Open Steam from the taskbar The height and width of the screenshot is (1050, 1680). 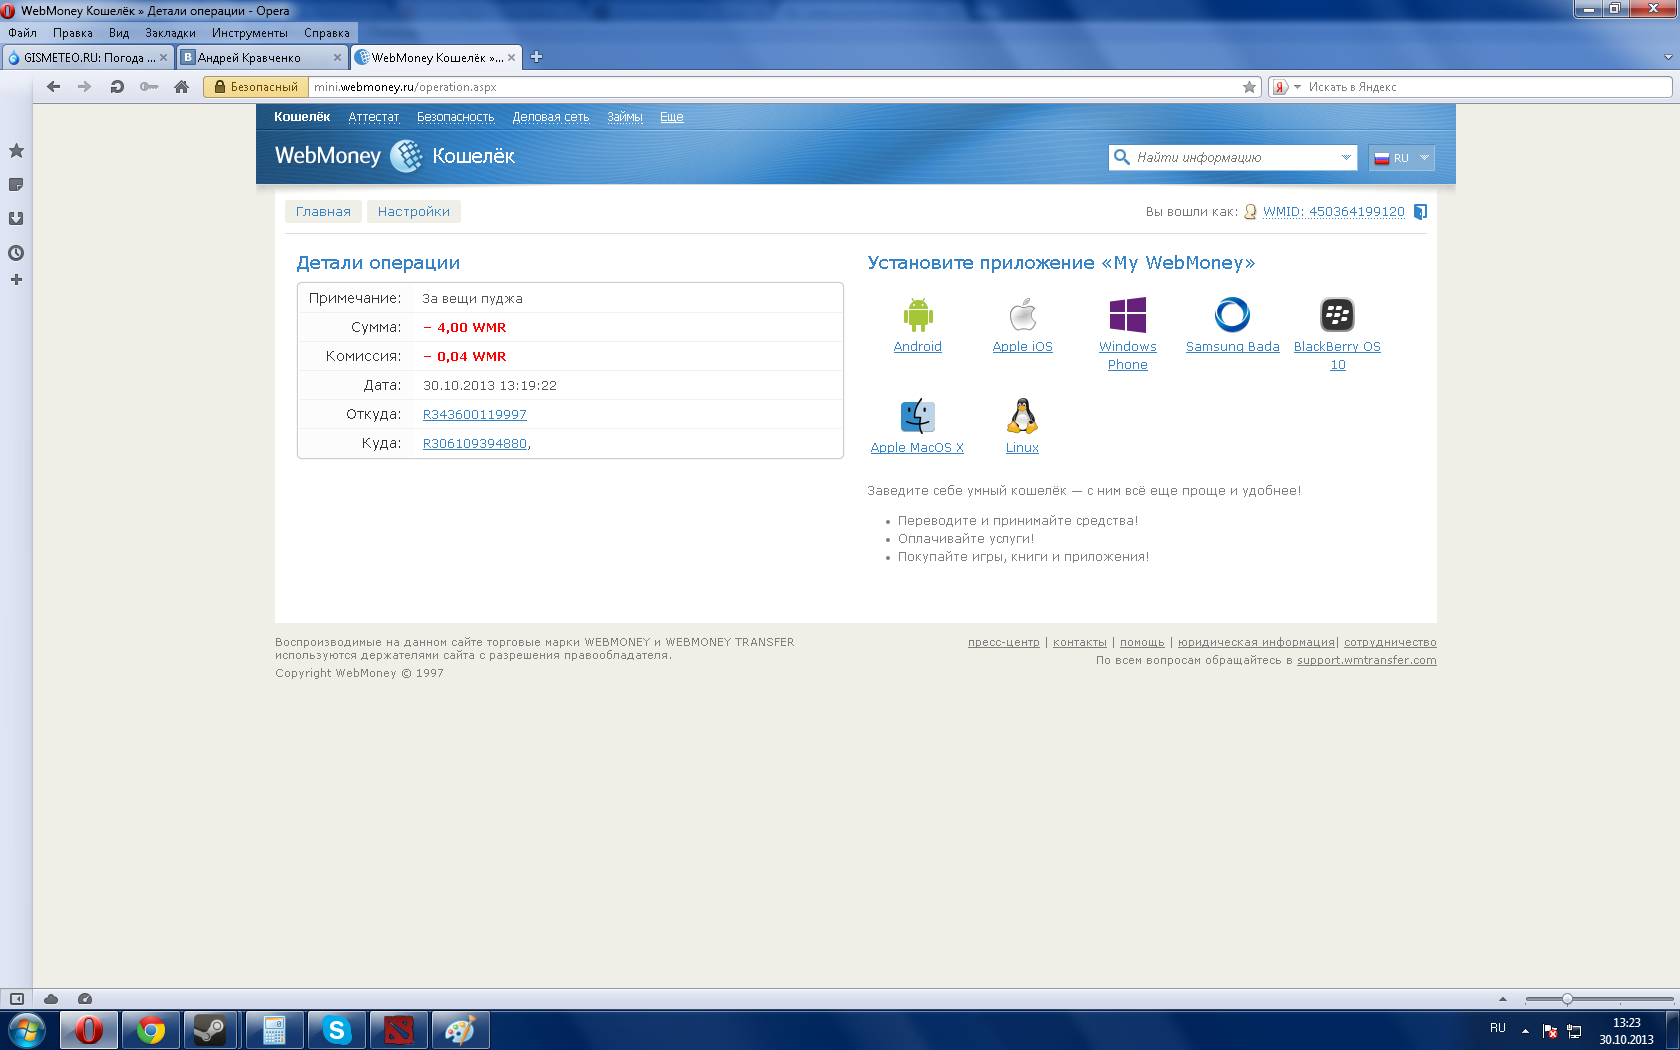coord(211,1030)
